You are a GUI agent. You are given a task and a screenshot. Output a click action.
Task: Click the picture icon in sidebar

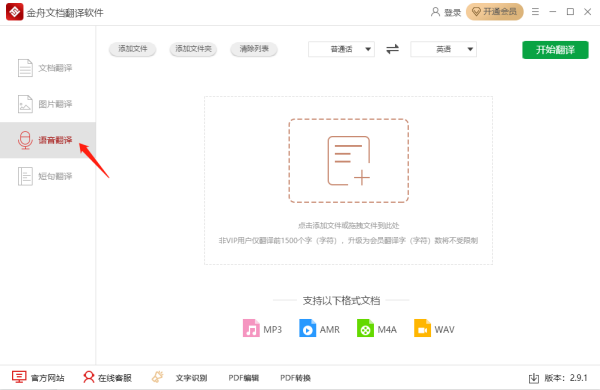25,104
